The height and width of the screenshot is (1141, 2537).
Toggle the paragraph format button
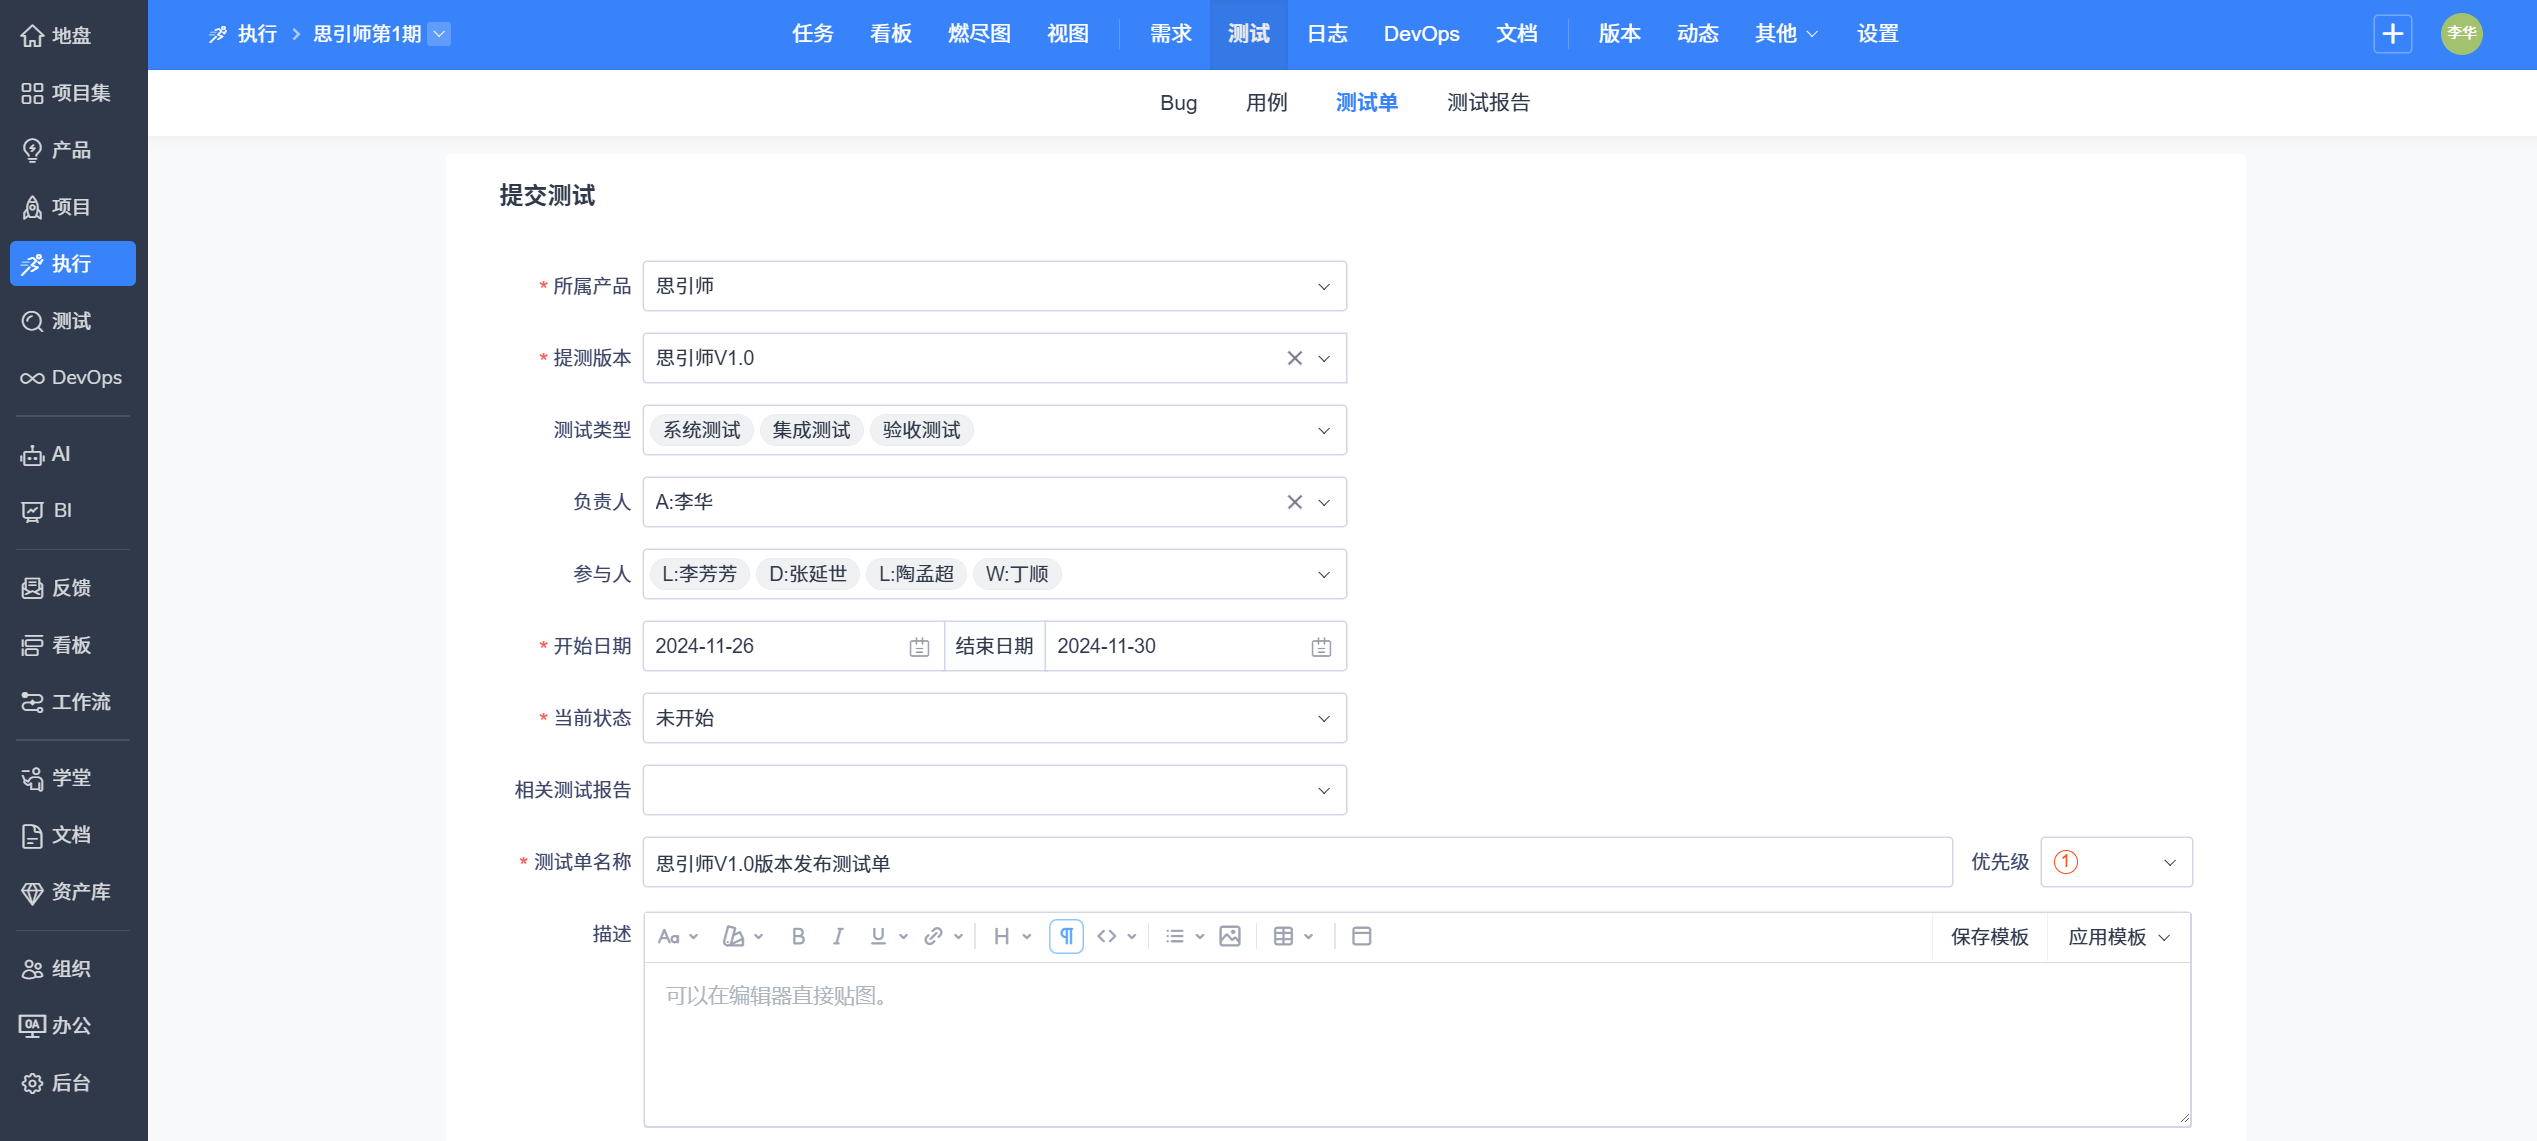click(1066, 936)
